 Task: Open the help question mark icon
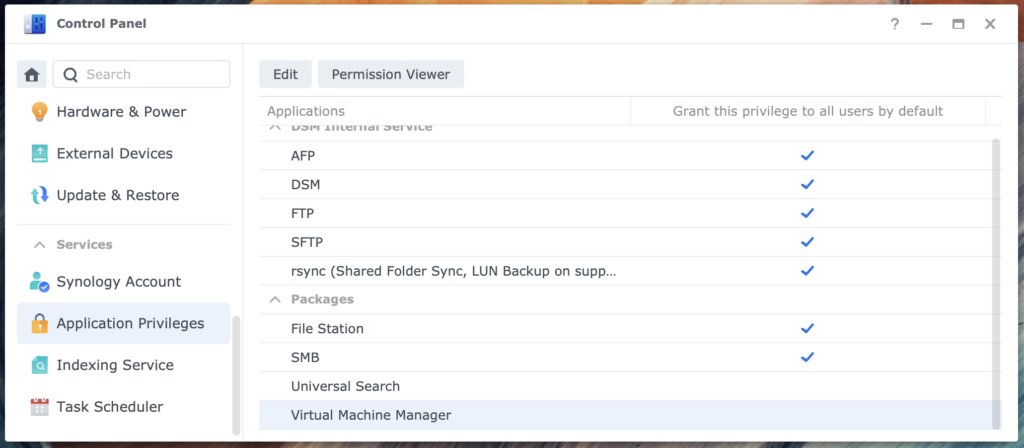(x=895, y=24)
